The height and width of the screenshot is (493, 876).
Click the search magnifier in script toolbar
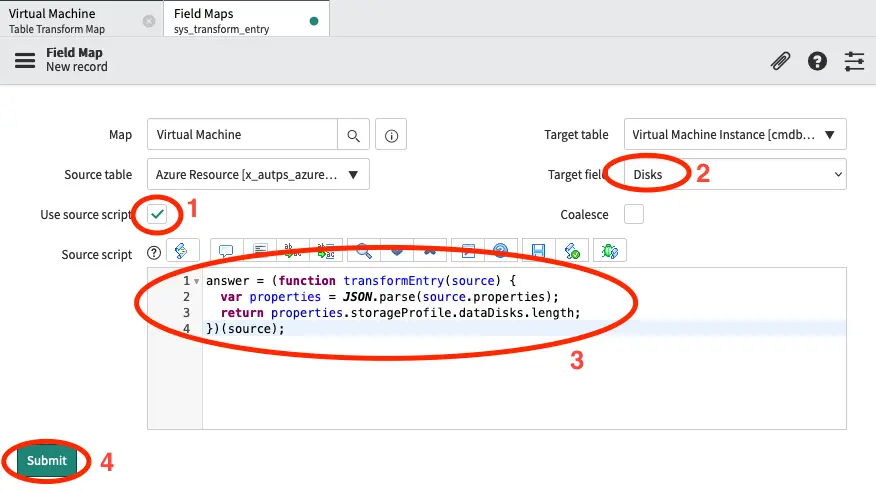tap(364, 251)
